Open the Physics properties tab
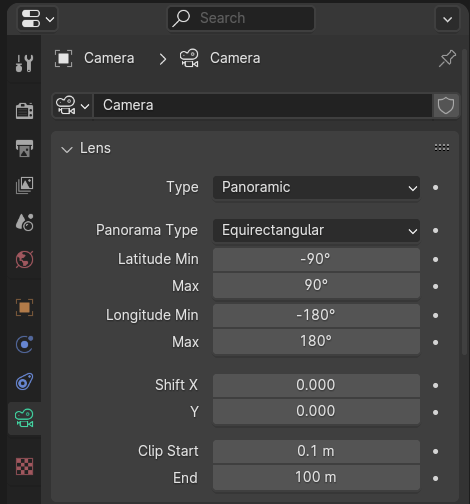The width and height of the screenshot is (470, 504). 24,344
